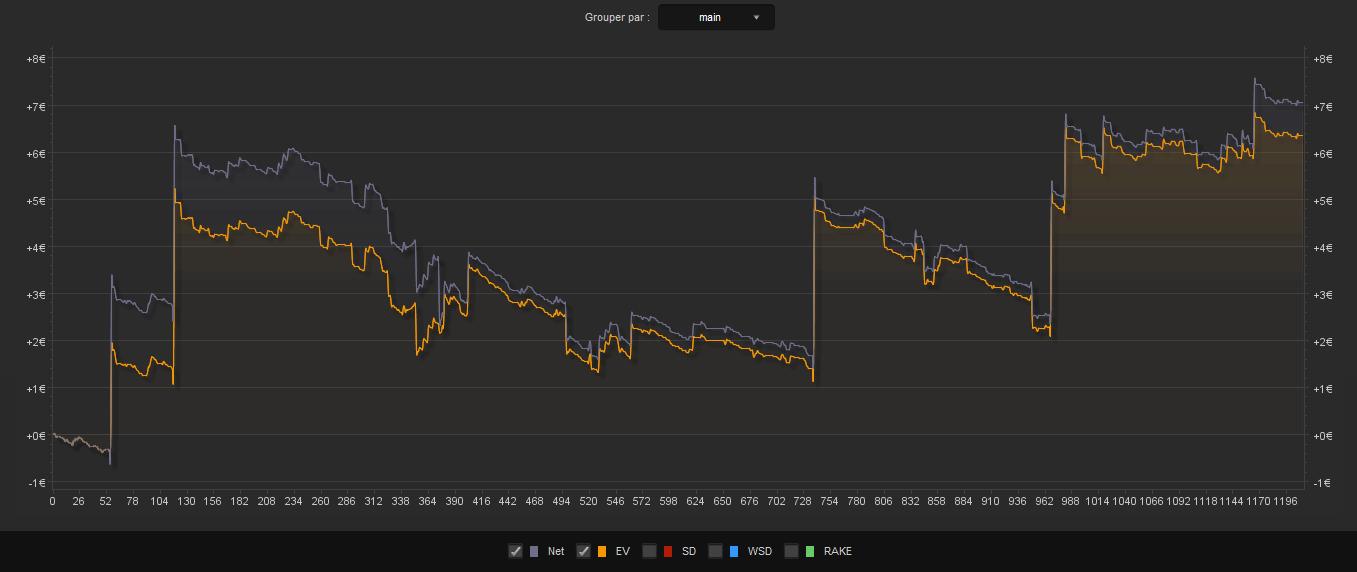Click the 'RAKE' legend label
1357x572 pixels.
(x=838, y=551)
